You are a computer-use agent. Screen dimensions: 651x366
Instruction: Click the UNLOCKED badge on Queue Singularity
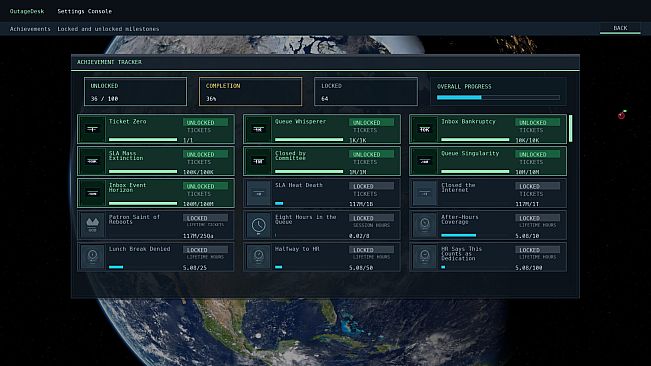[x=537, y=154]
